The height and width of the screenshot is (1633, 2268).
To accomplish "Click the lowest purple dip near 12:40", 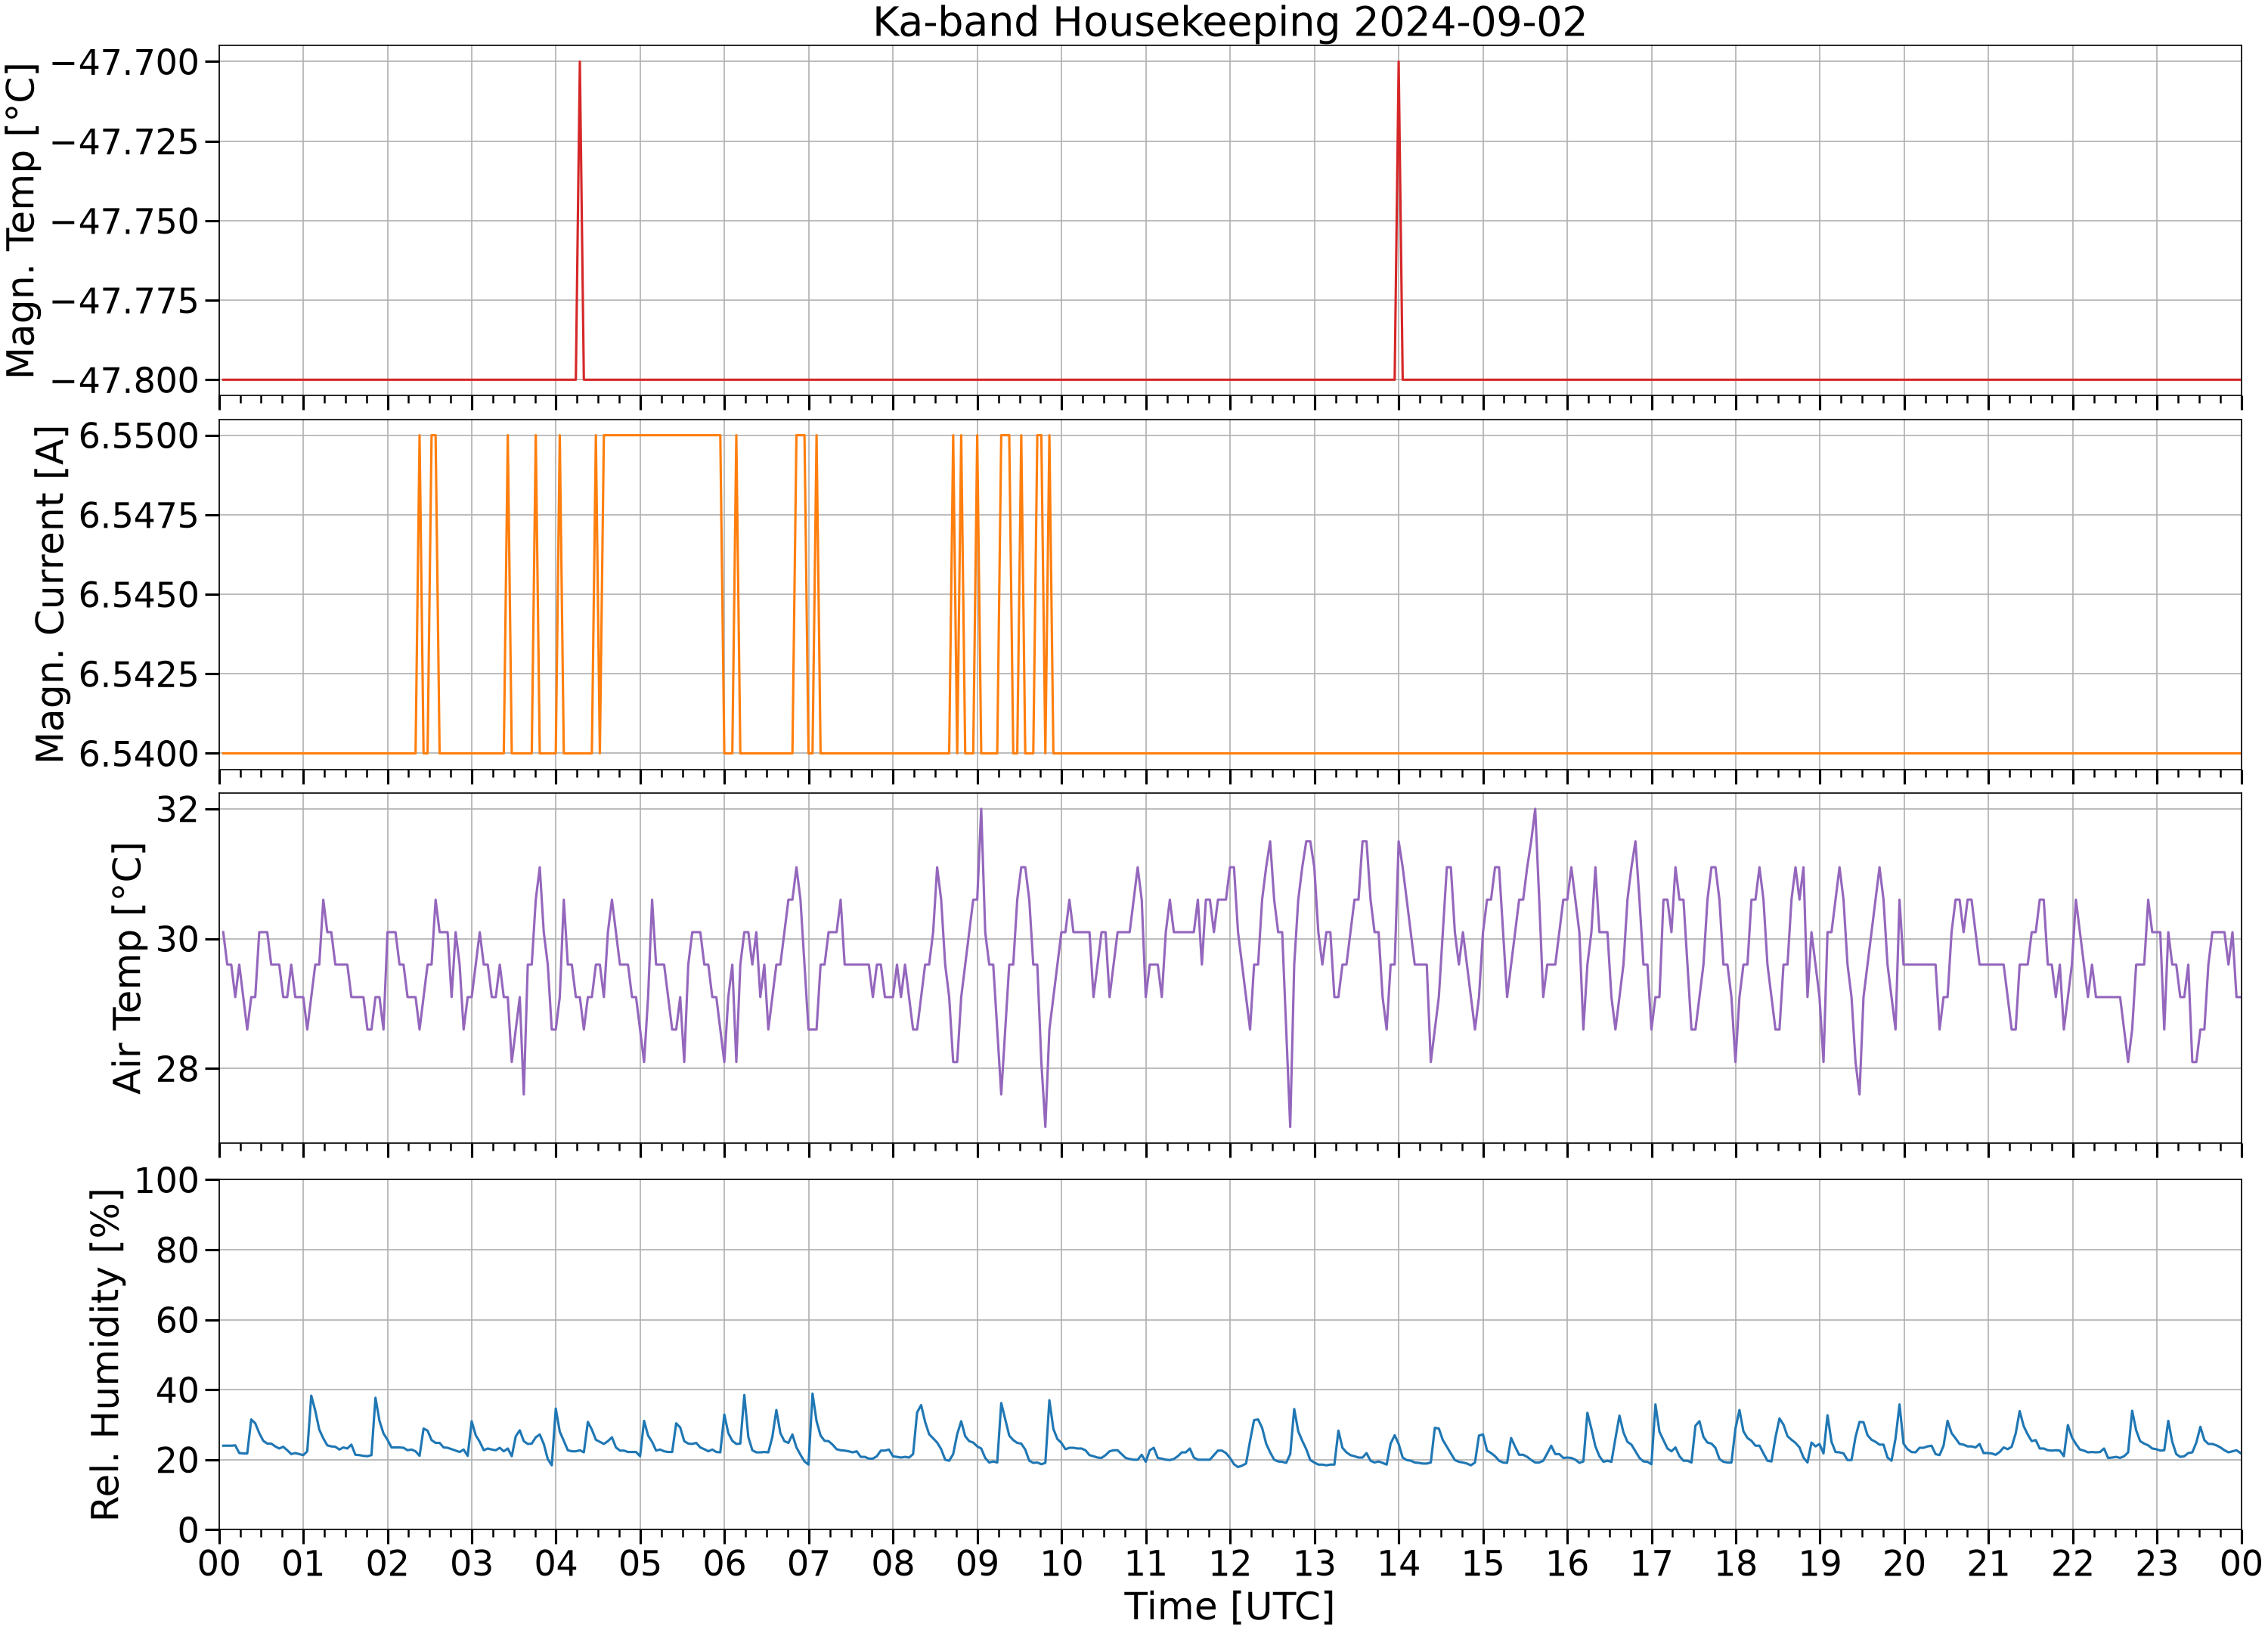I will click(x=1290, y=1126).
